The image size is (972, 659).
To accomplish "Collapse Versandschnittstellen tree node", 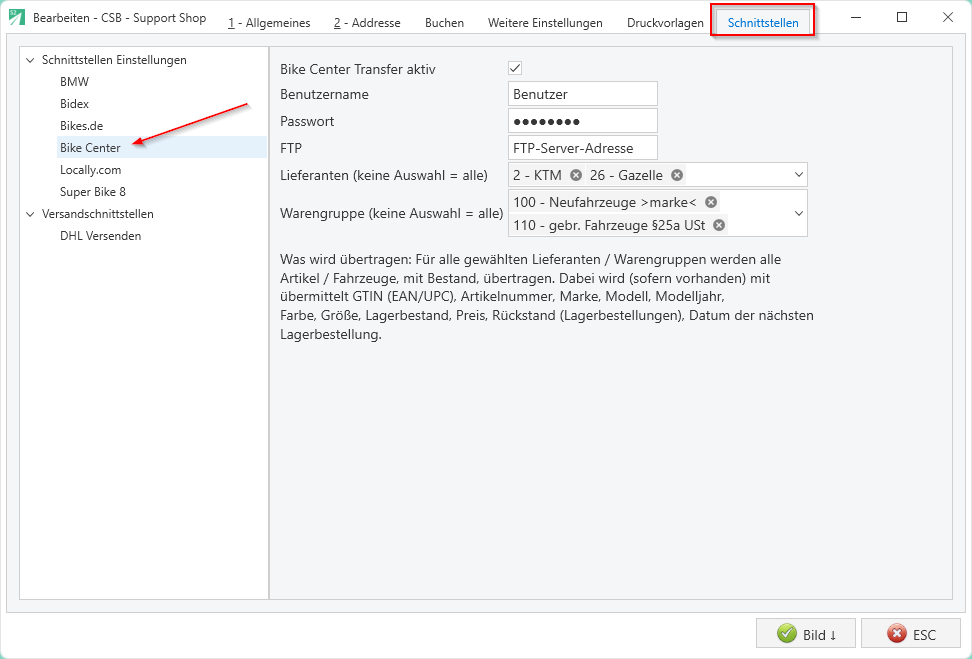I will (x=30, y=214).
